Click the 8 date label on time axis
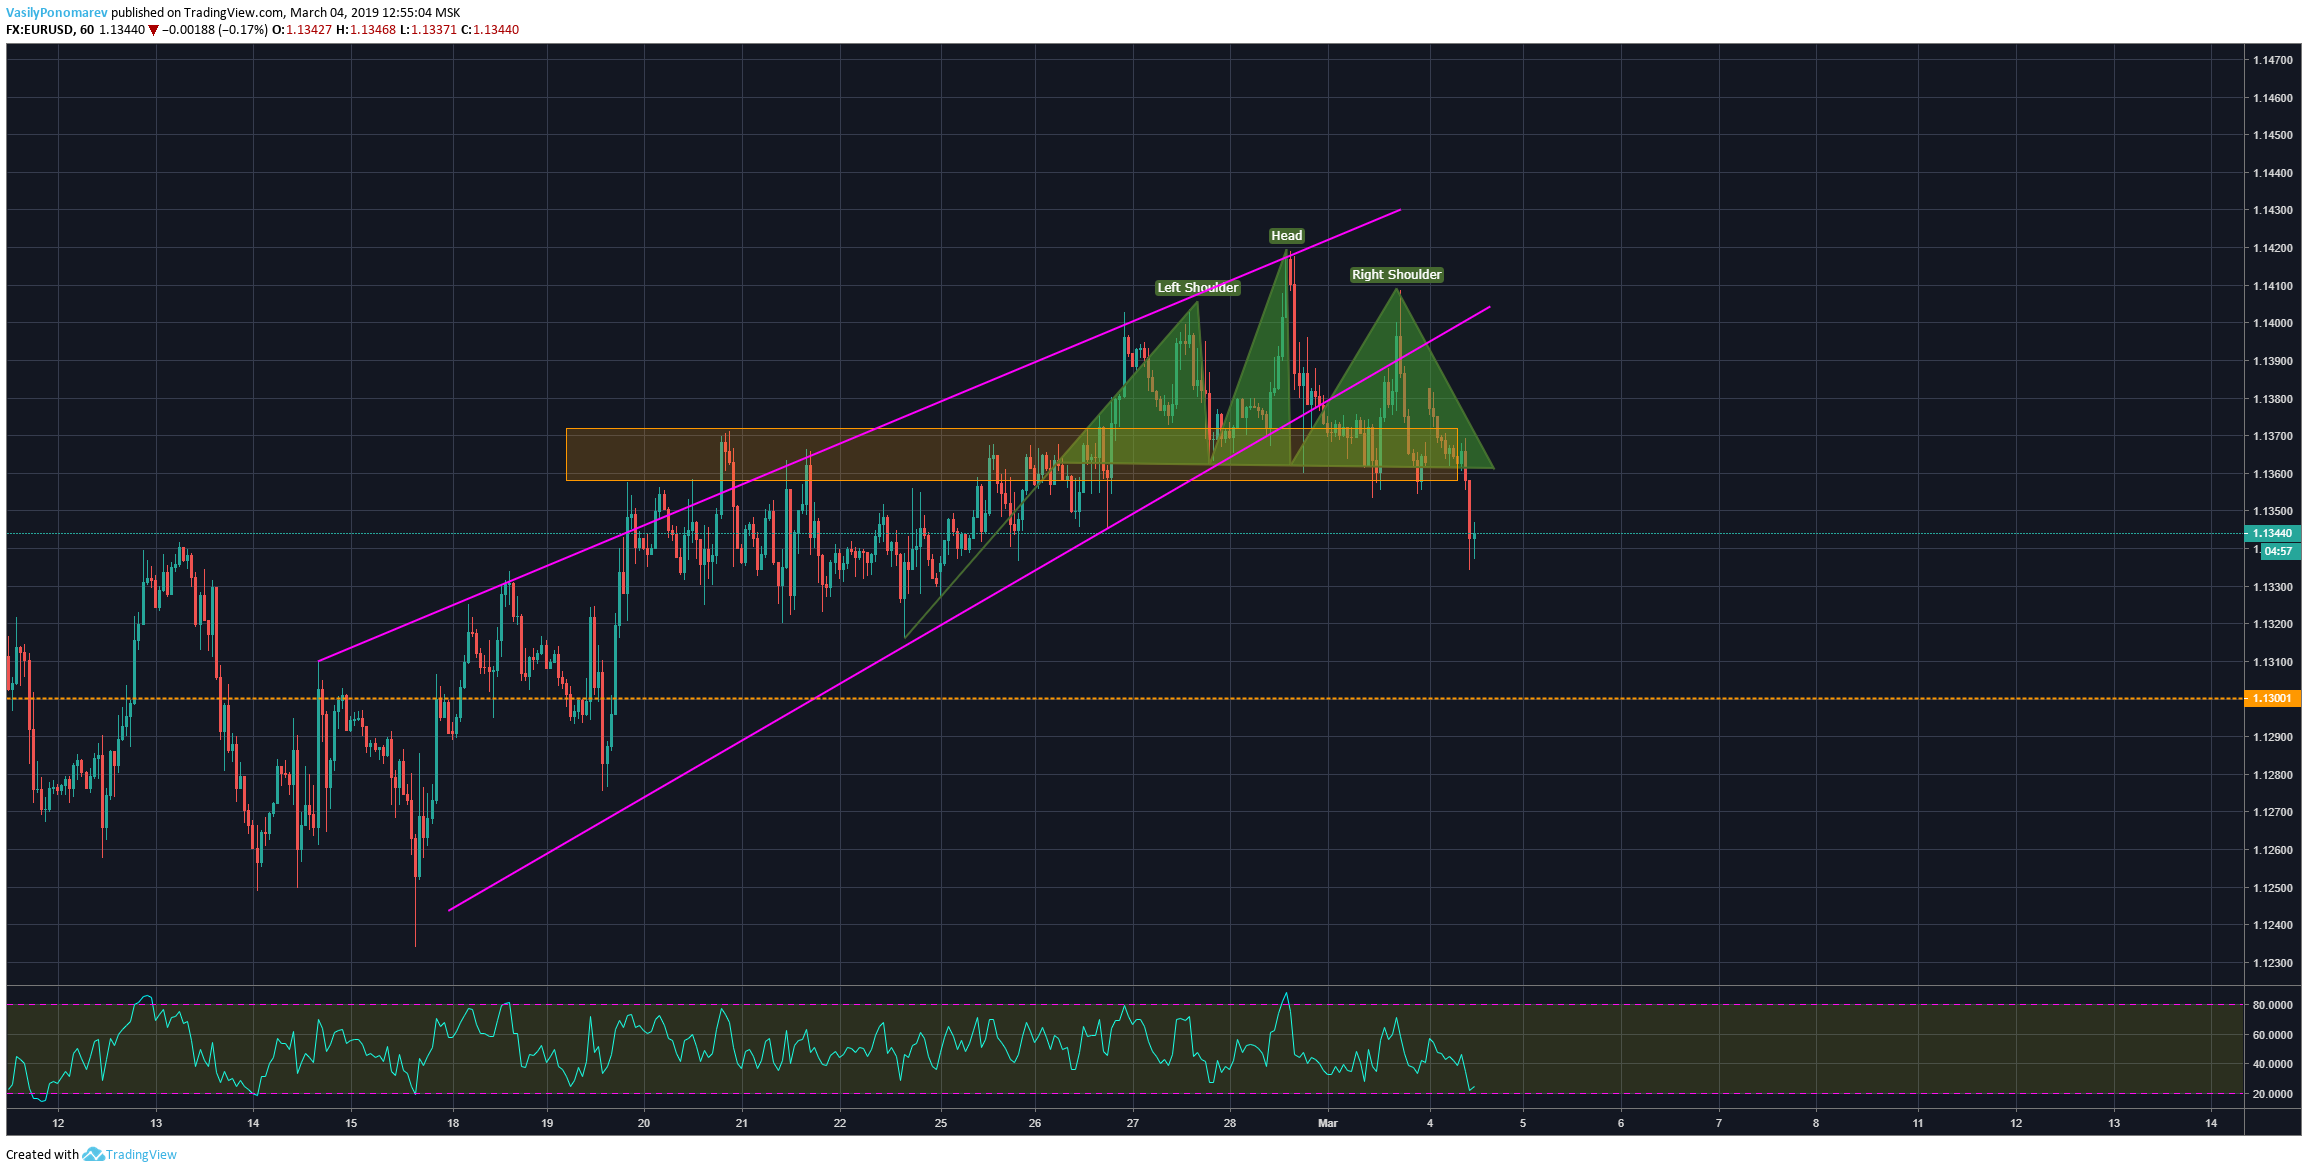The height and width of the screenshot is (1172, 2308). coord(1816,1123)
